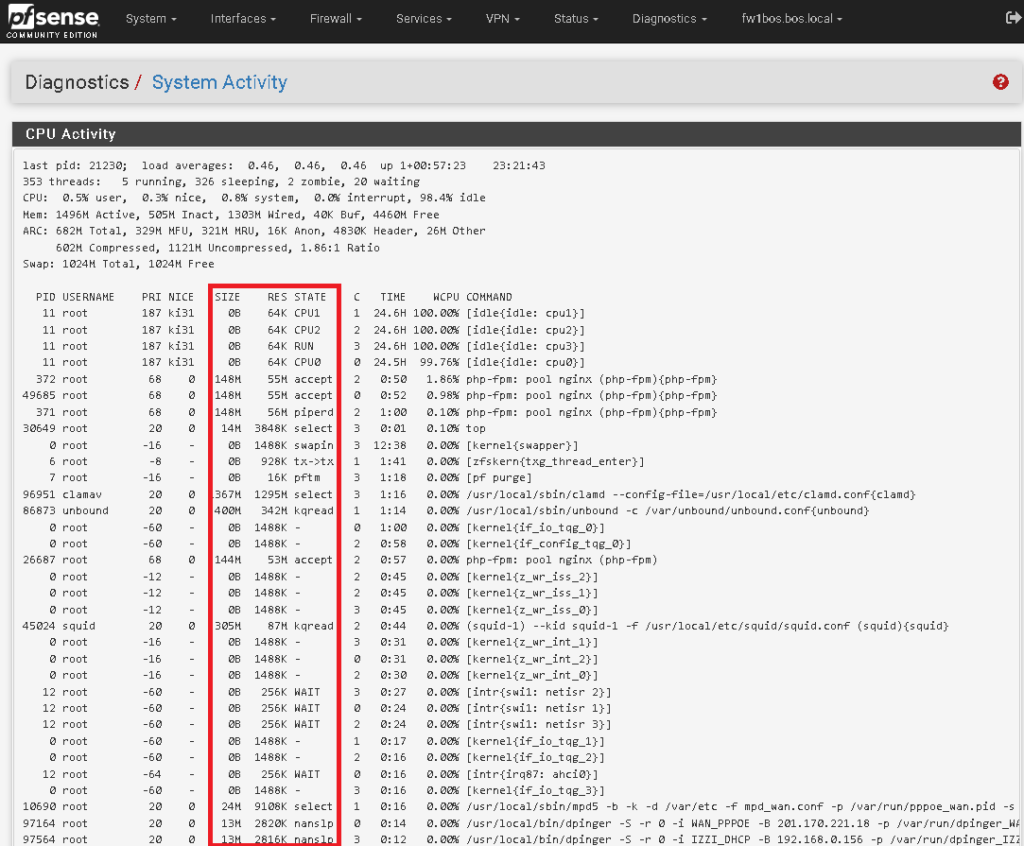Viewport: 1024px width, 846px height.
Task: Open the red help question-mark icon
Action: [x=1000, y=82]
